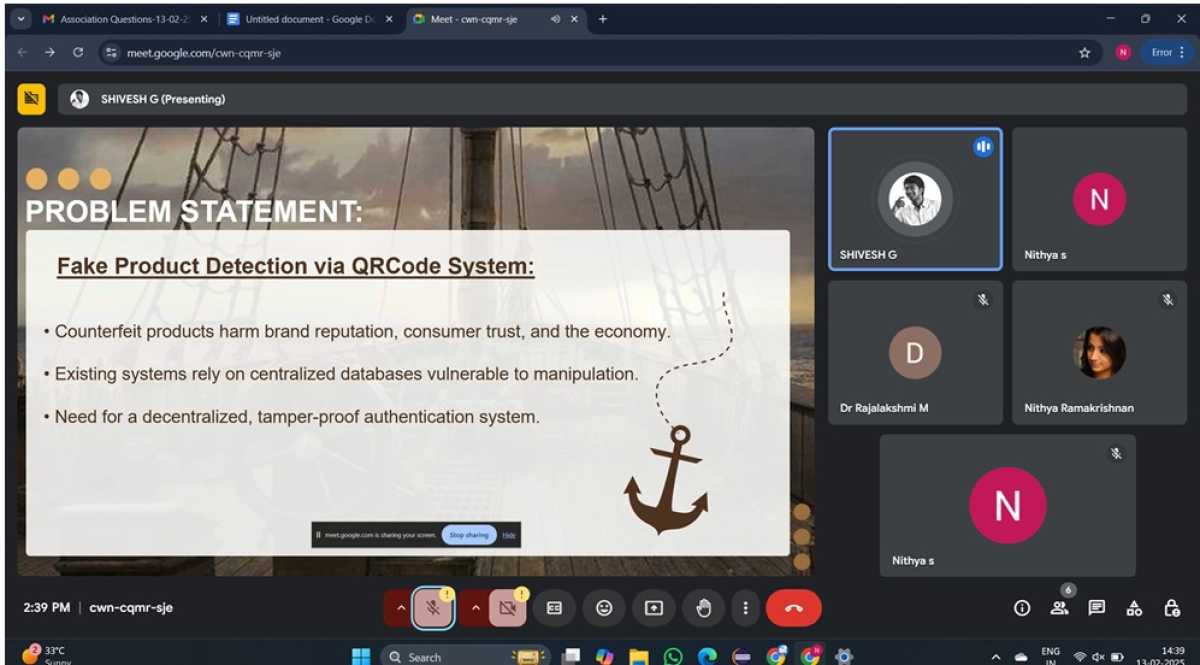Image resolution: width=1200 pixels, height=665 pixels.
Task: Click the Present now screen share icon
Action: 654,608
